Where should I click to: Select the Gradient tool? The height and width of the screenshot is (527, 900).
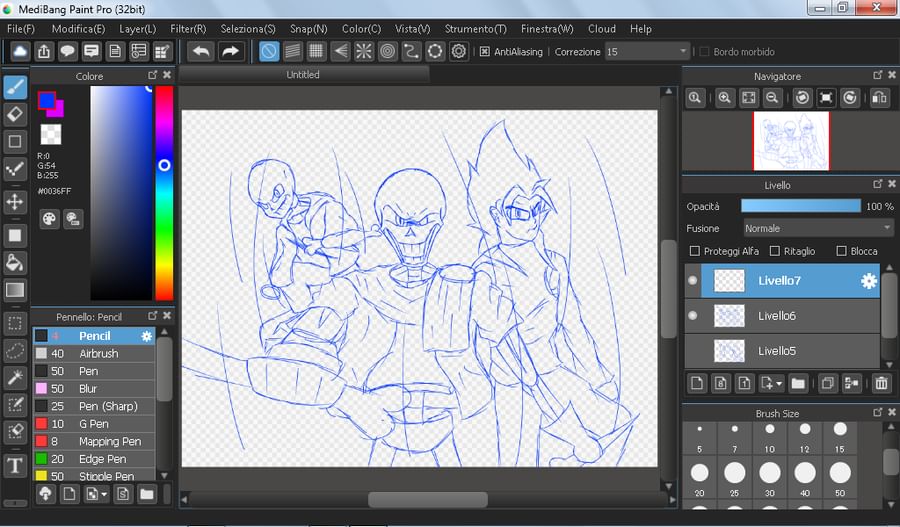(x=15, y=290)
